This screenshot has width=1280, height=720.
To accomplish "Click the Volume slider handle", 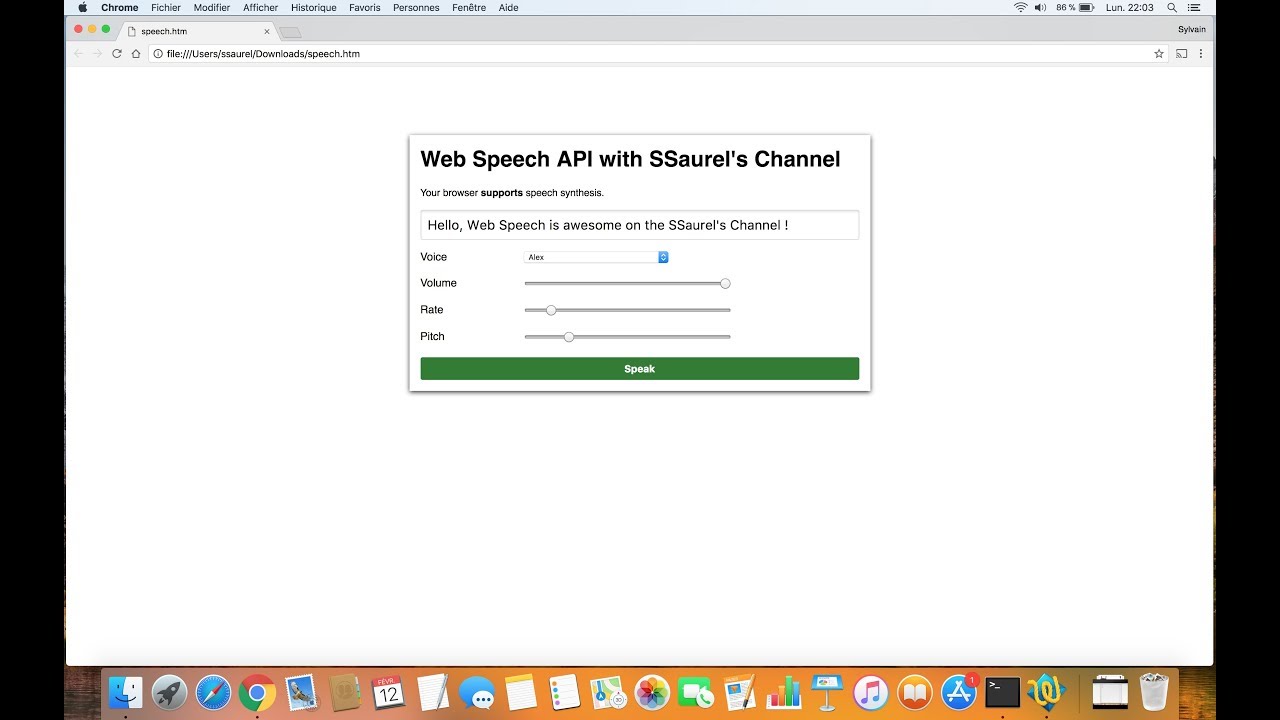I will coord(726,283).
